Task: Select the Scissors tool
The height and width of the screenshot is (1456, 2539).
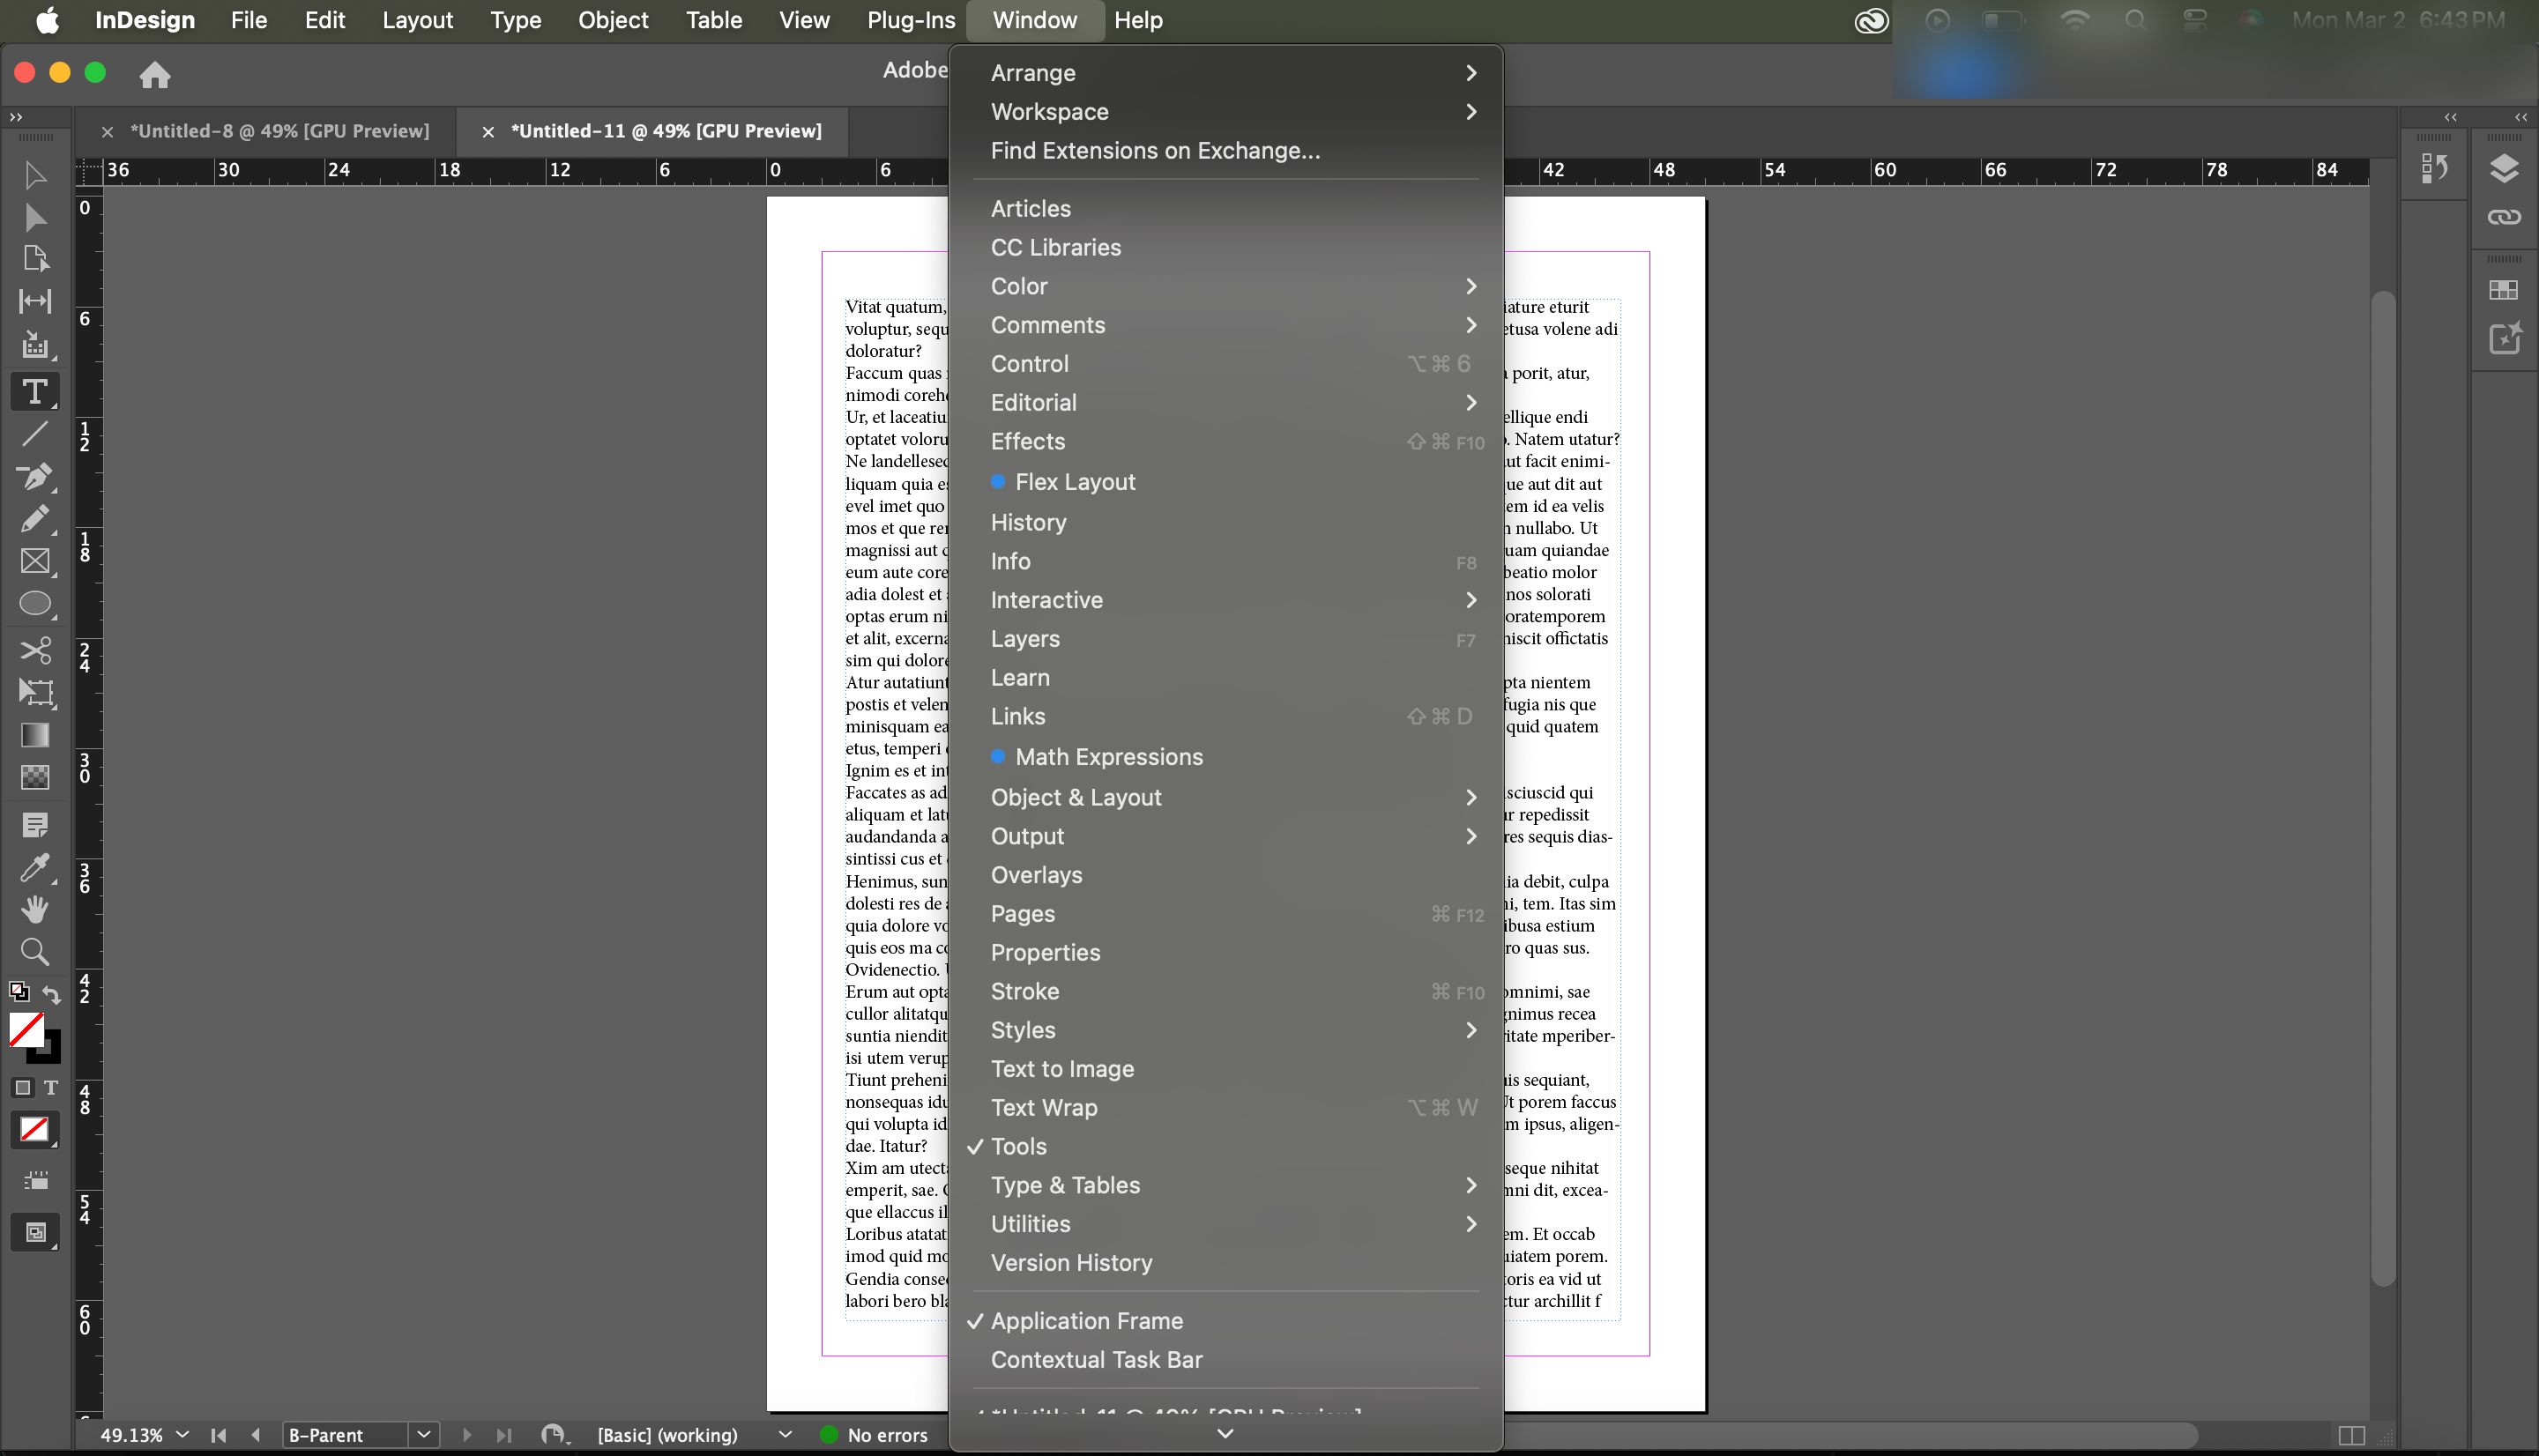Action: [35, 651]
